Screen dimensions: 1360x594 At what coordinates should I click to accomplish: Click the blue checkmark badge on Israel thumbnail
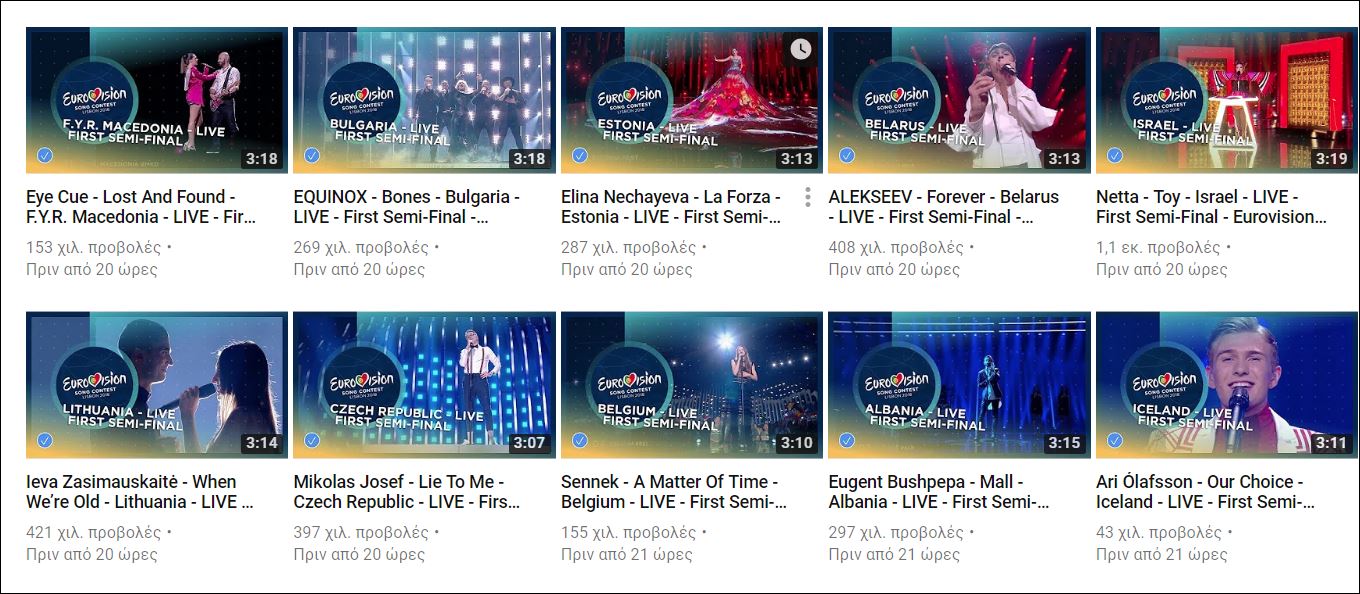1114,156
